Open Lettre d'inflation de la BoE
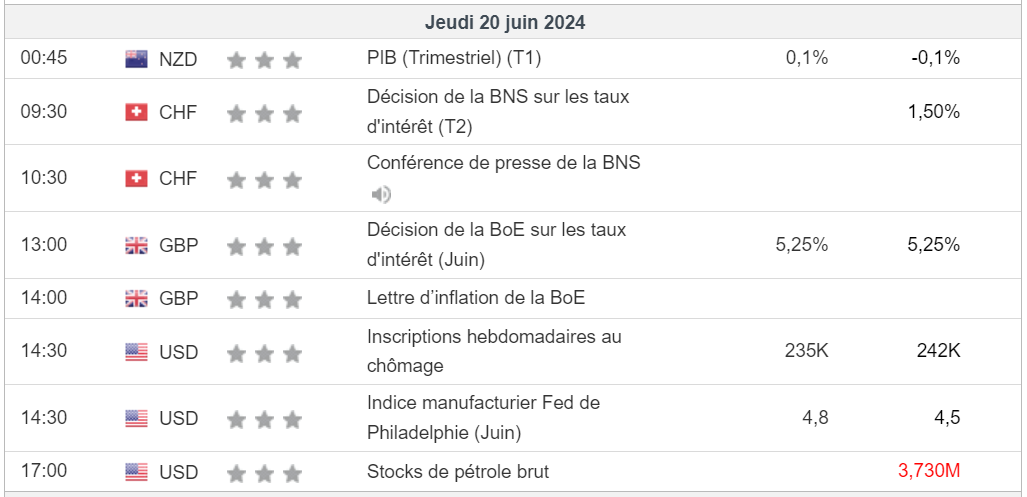This screenshot has height=497, width=1027. click(x=476, y=297)
